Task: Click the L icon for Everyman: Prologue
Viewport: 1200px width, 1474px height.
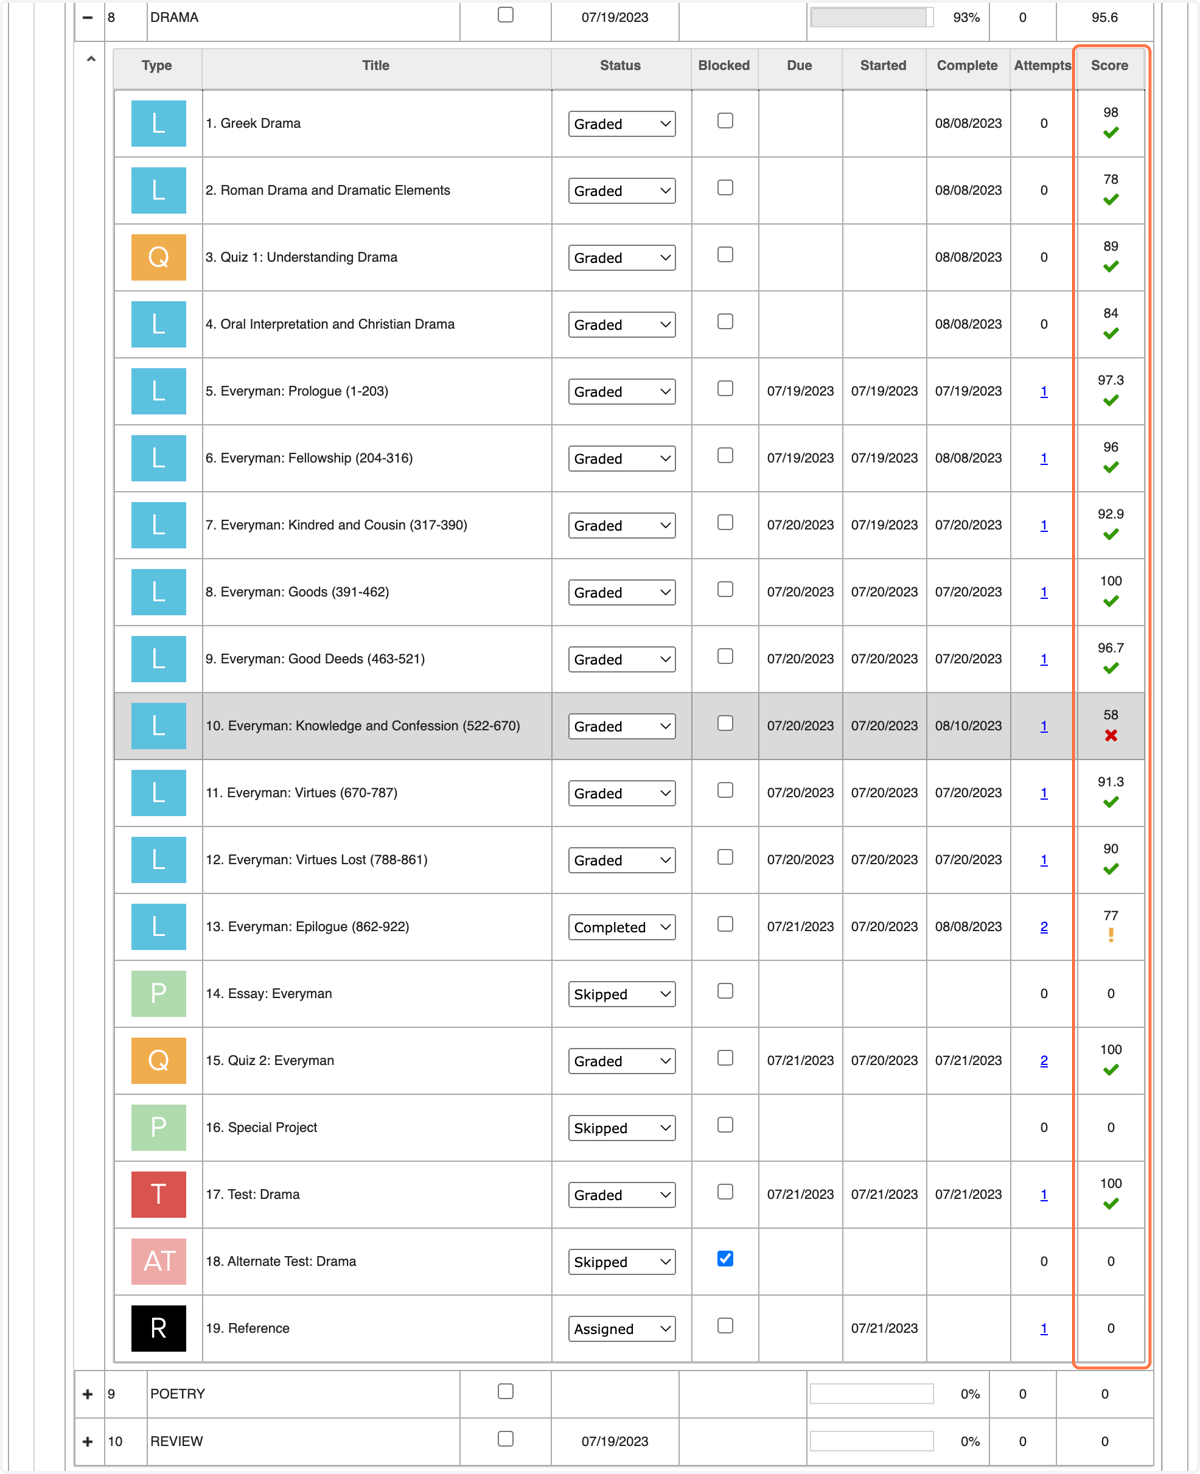Action: 158,392
